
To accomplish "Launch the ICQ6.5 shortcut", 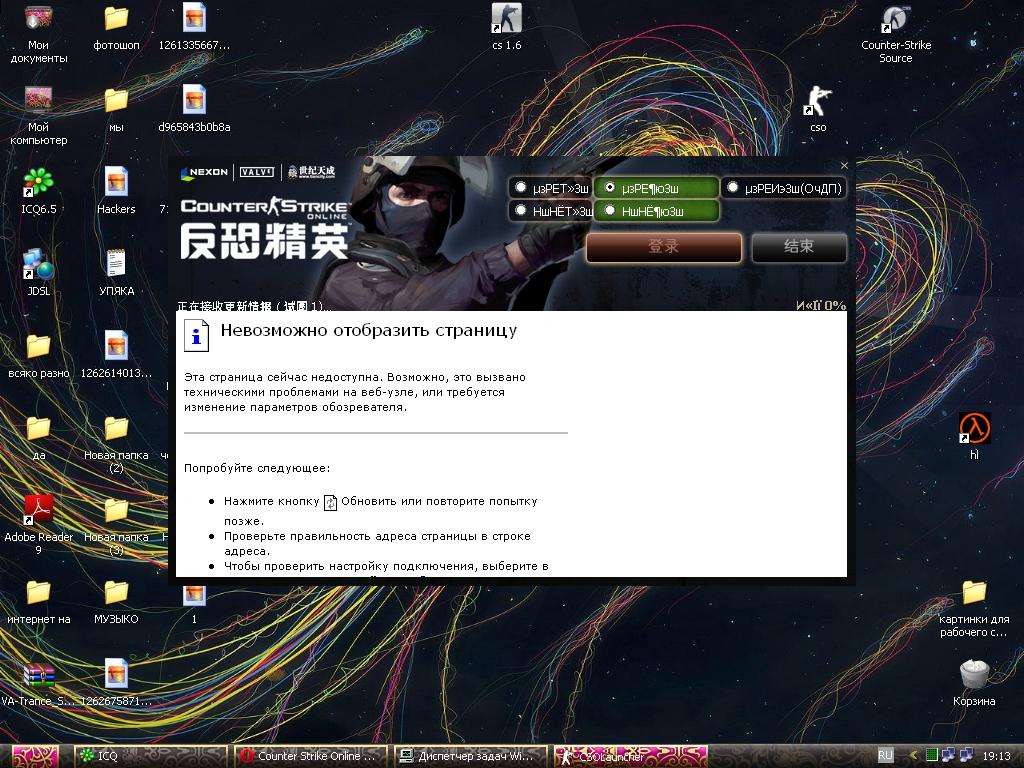I will [x=39, y=182].
